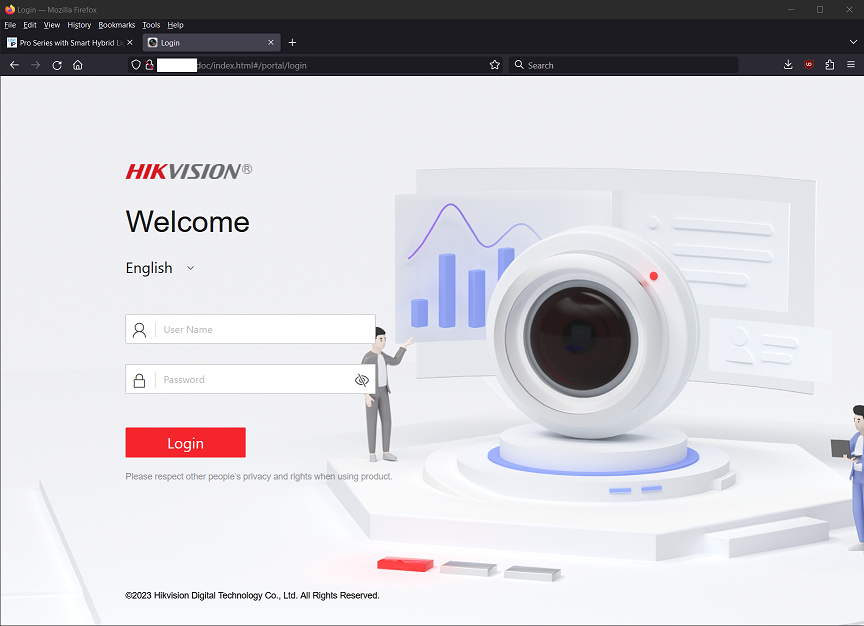Viewport: 864px width, 626px height.
Task: Focus the Password input field
Action: click(250, 379)
